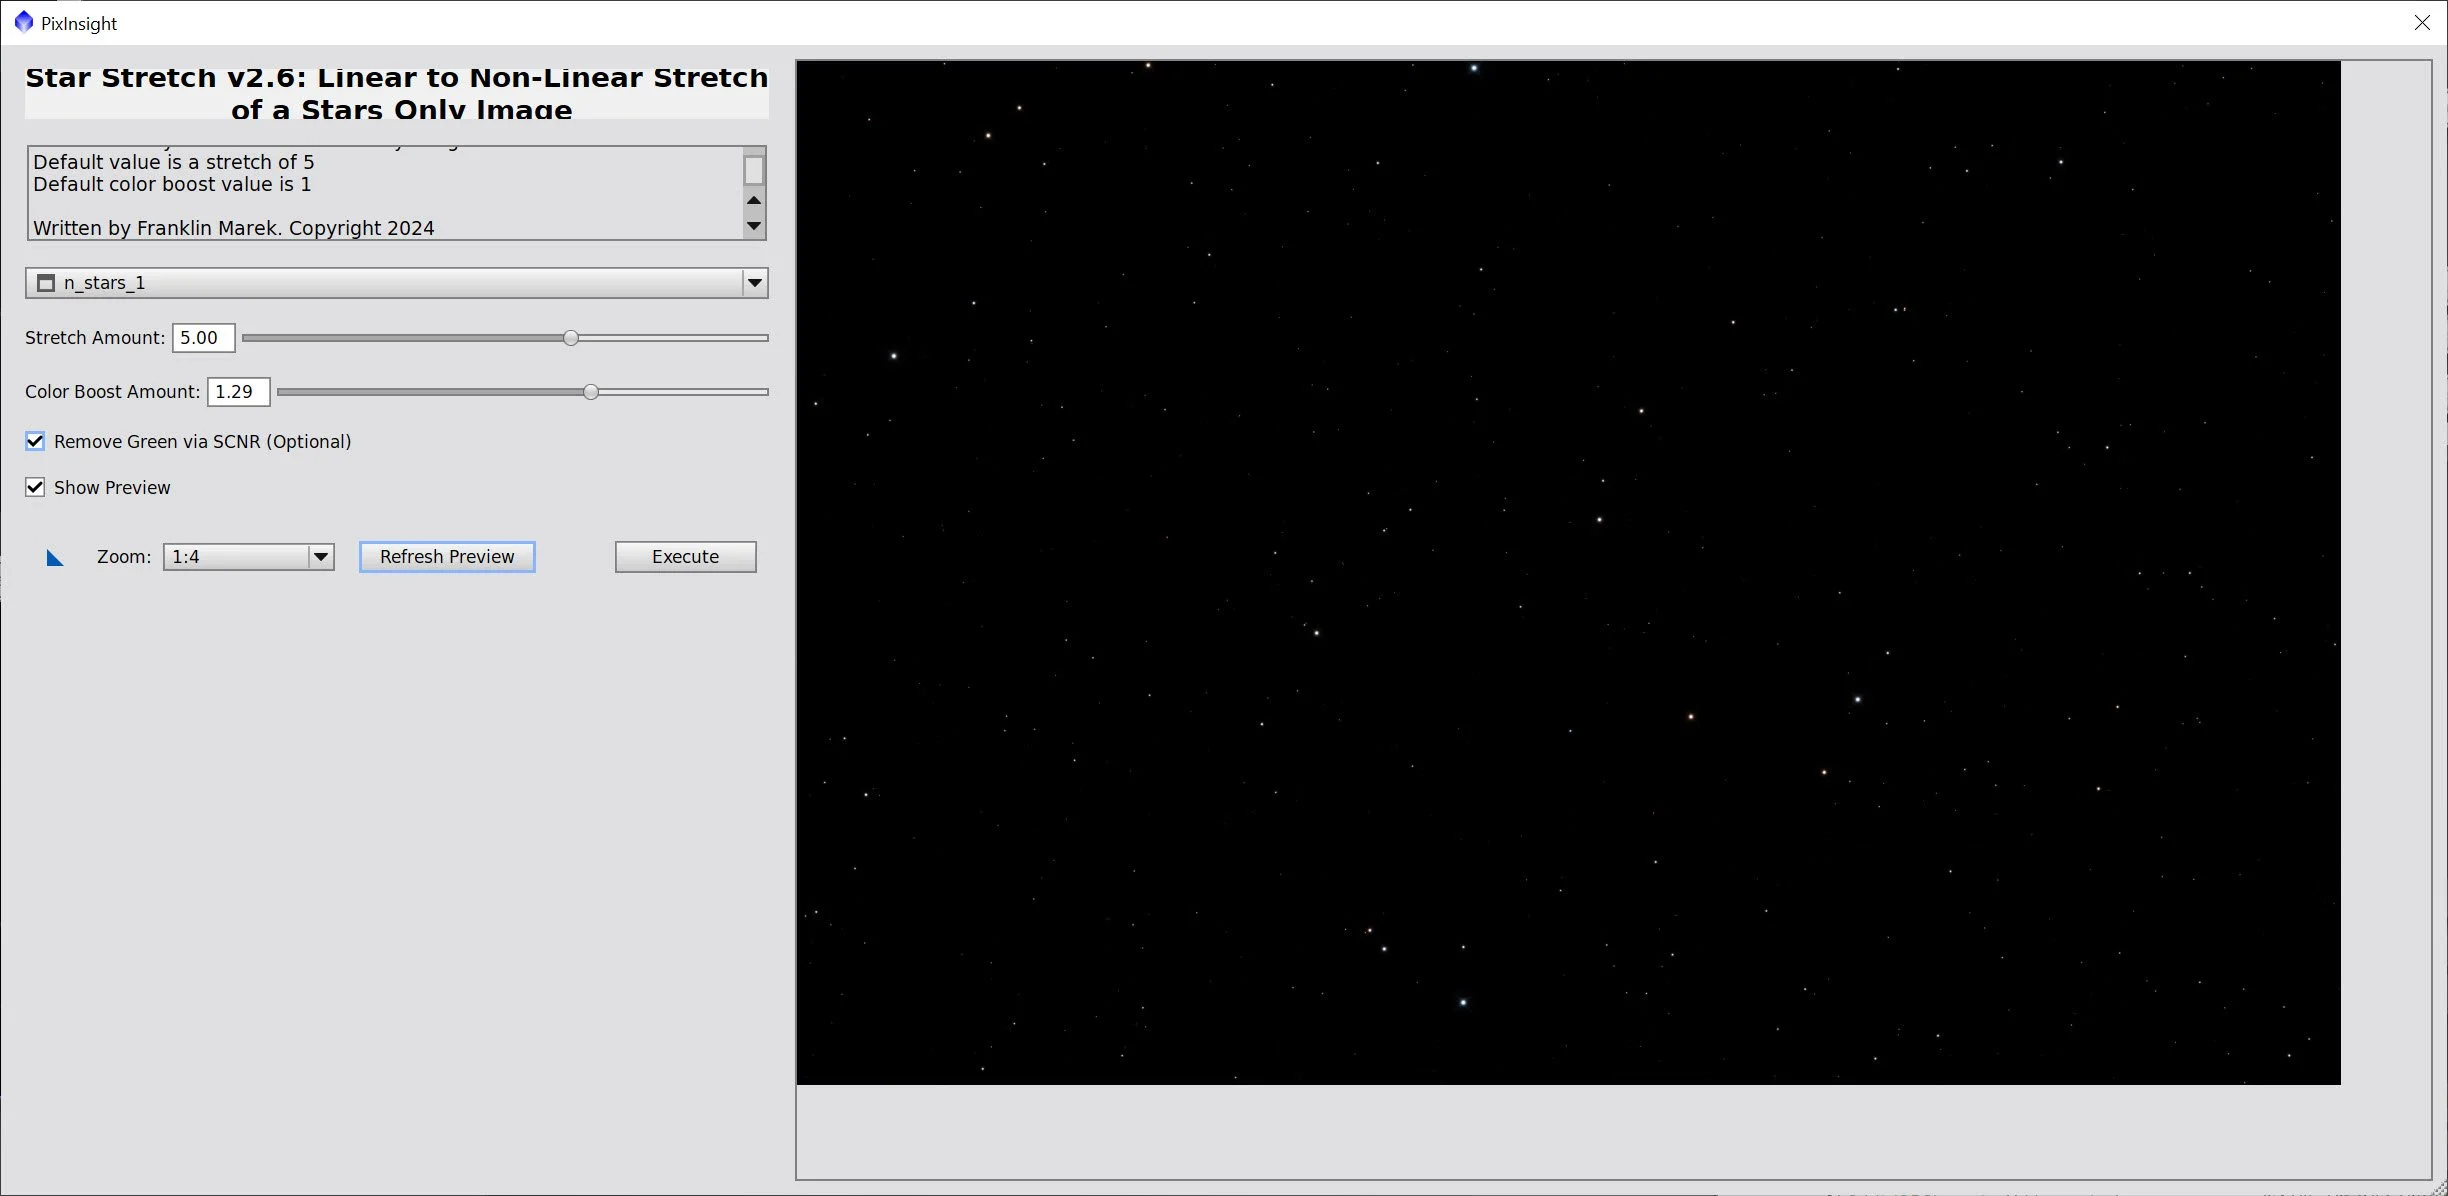Click the blue New Instance triangle icon
The image size is (2448, 1196).
tap(55, 558)
